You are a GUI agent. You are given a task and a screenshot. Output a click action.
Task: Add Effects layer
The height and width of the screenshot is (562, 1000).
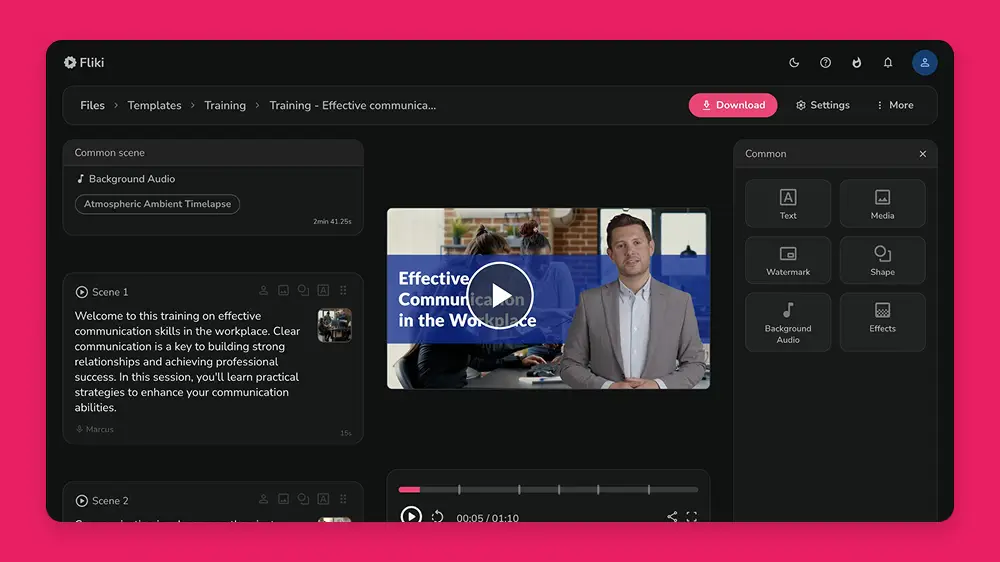pyautogui.click(x=882, y=322)
